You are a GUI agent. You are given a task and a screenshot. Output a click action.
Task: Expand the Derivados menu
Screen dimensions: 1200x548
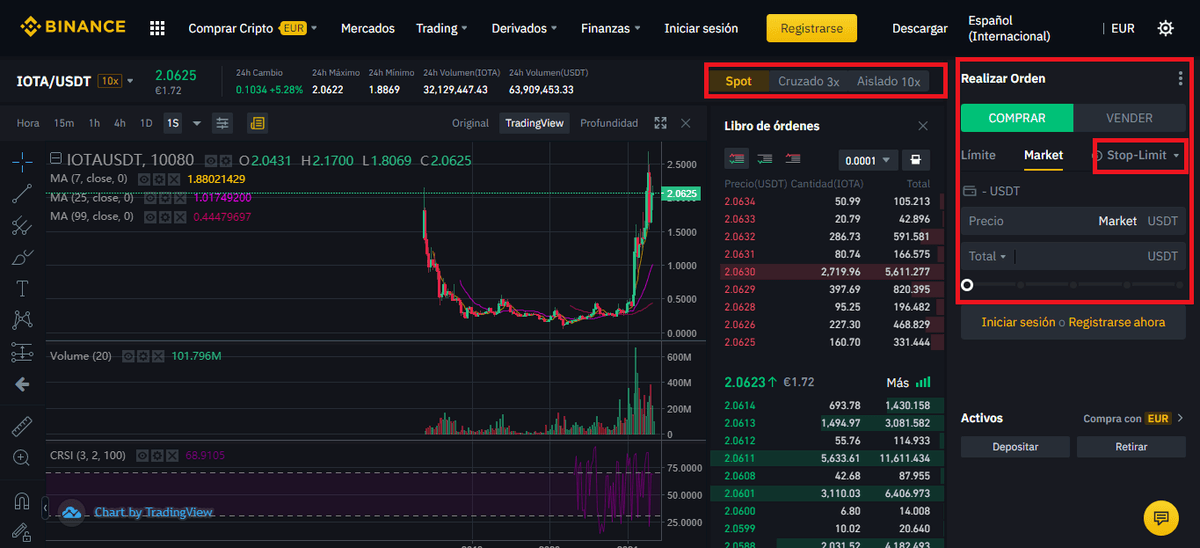pyautogui.click(x=525, y=28)
